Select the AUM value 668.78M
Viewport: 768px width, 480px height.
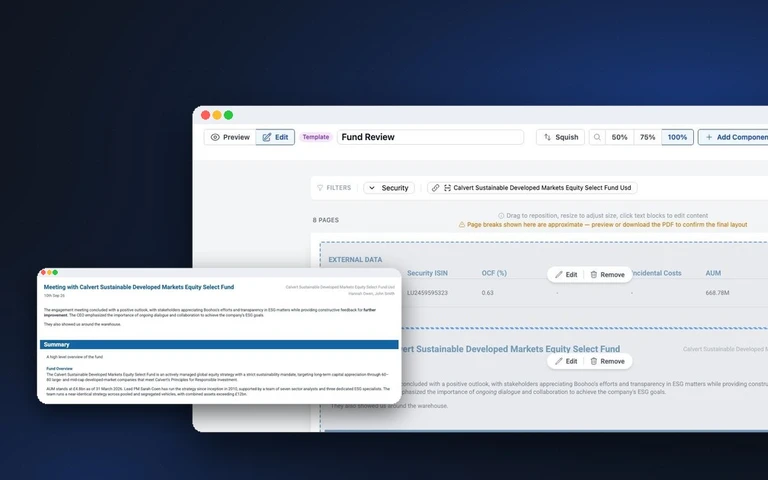(717, 293)
